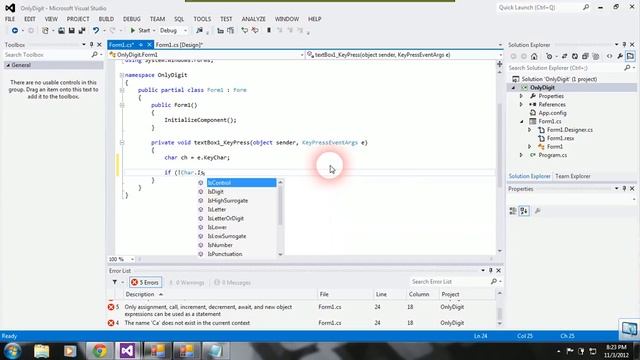Click in the Search Error List field
Image resolution: width=640 pixels, height=360 pixels.
449,282
